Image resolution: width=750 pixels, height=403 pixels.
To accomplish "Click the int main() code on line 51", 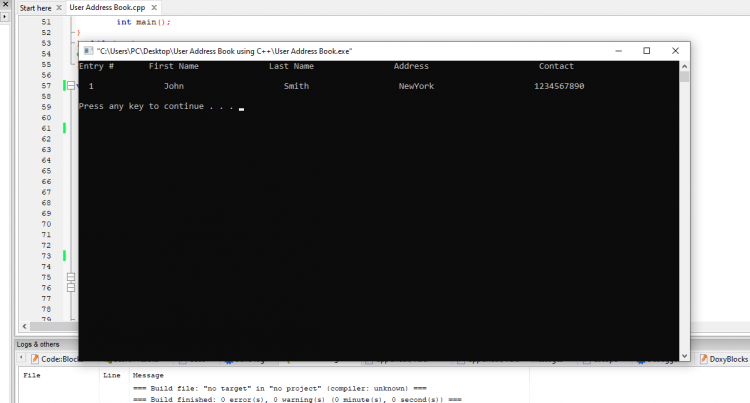I will coord(143,22).
